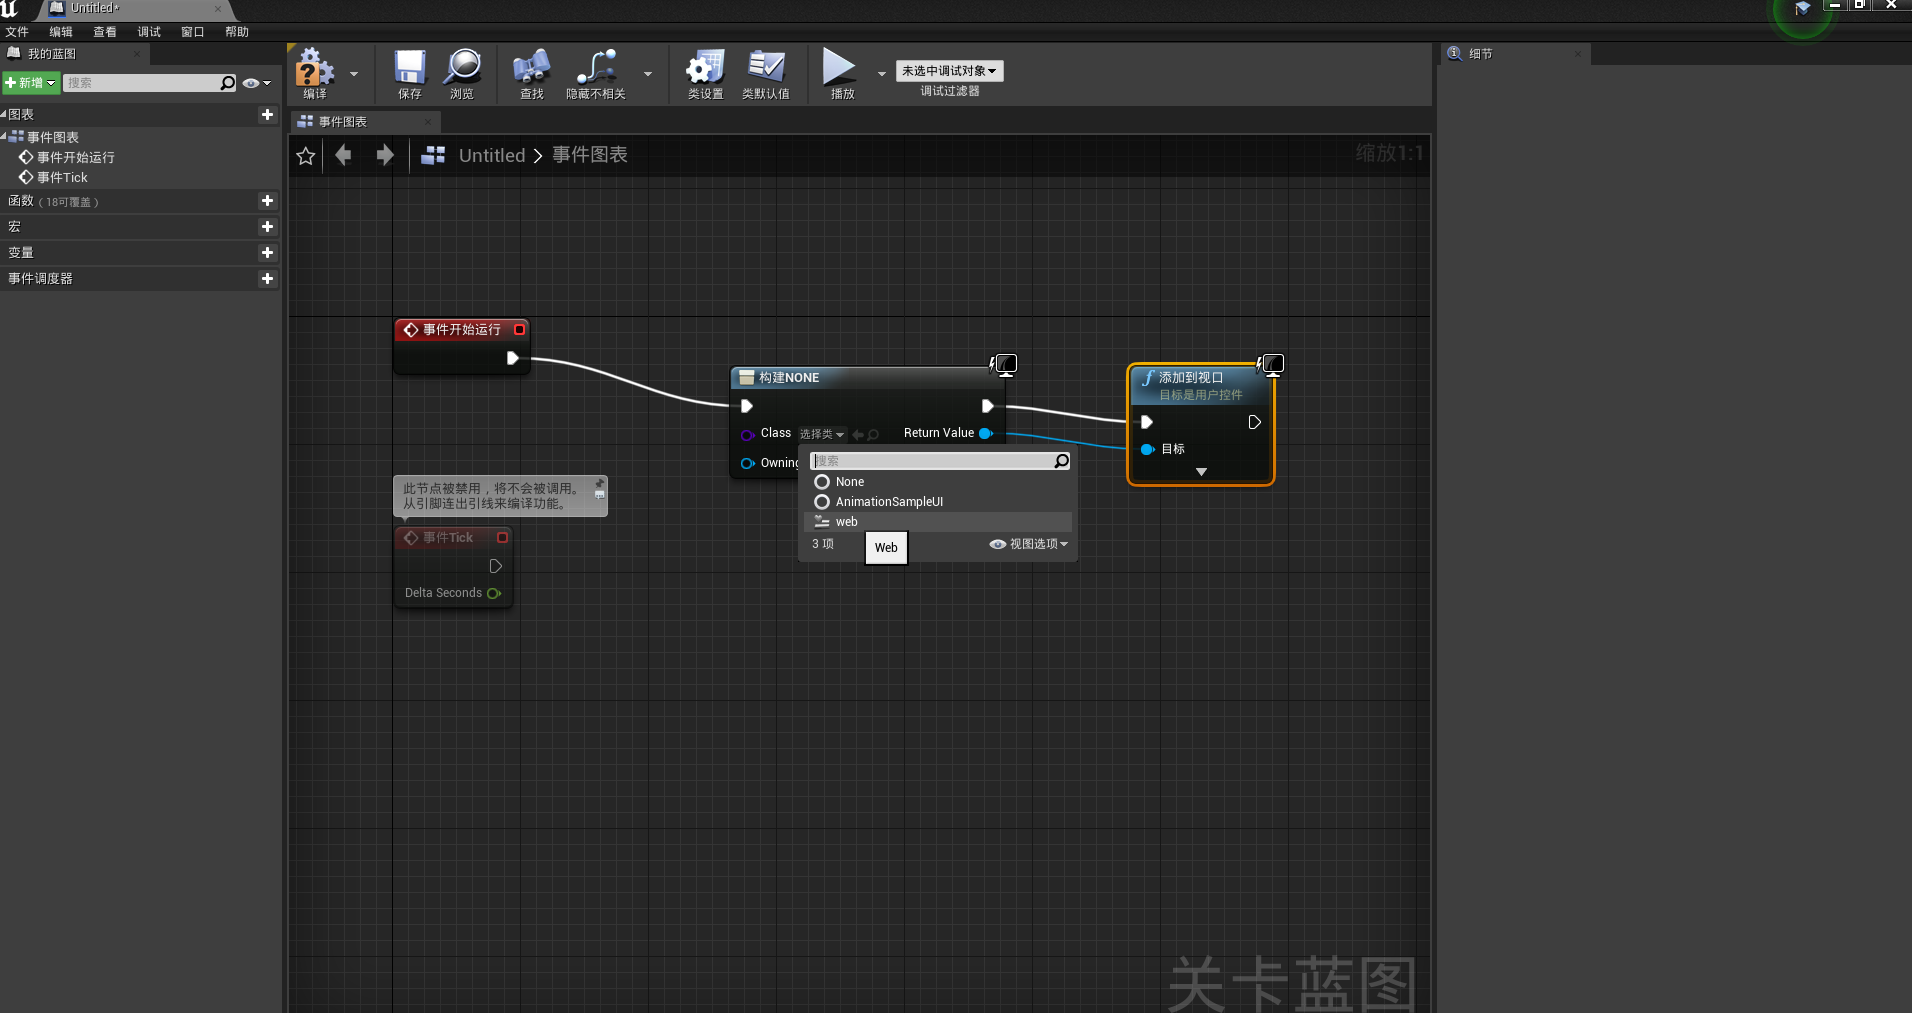
Task: Select the None class option
Action: click(x=850, y=481)
